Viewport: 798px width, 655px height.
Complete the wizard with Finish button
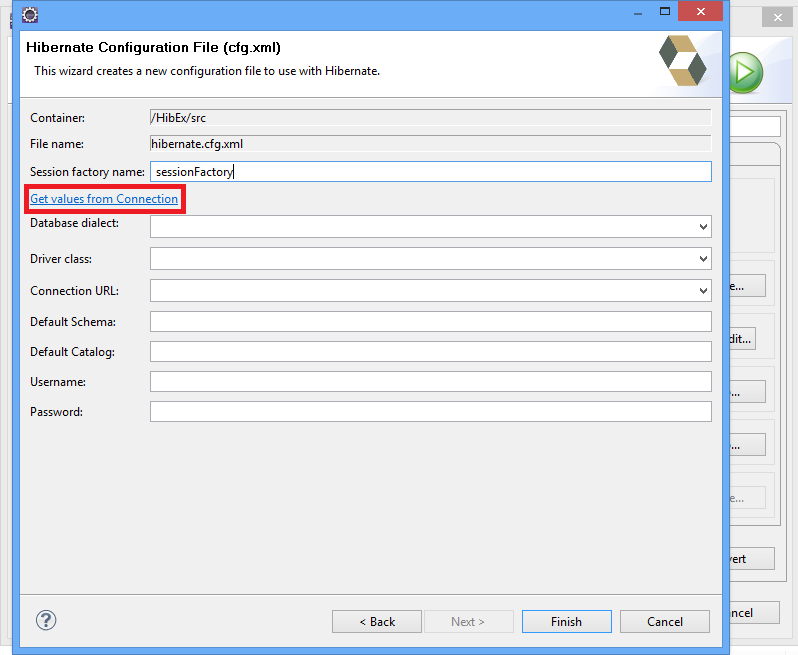tap(566, 621)
